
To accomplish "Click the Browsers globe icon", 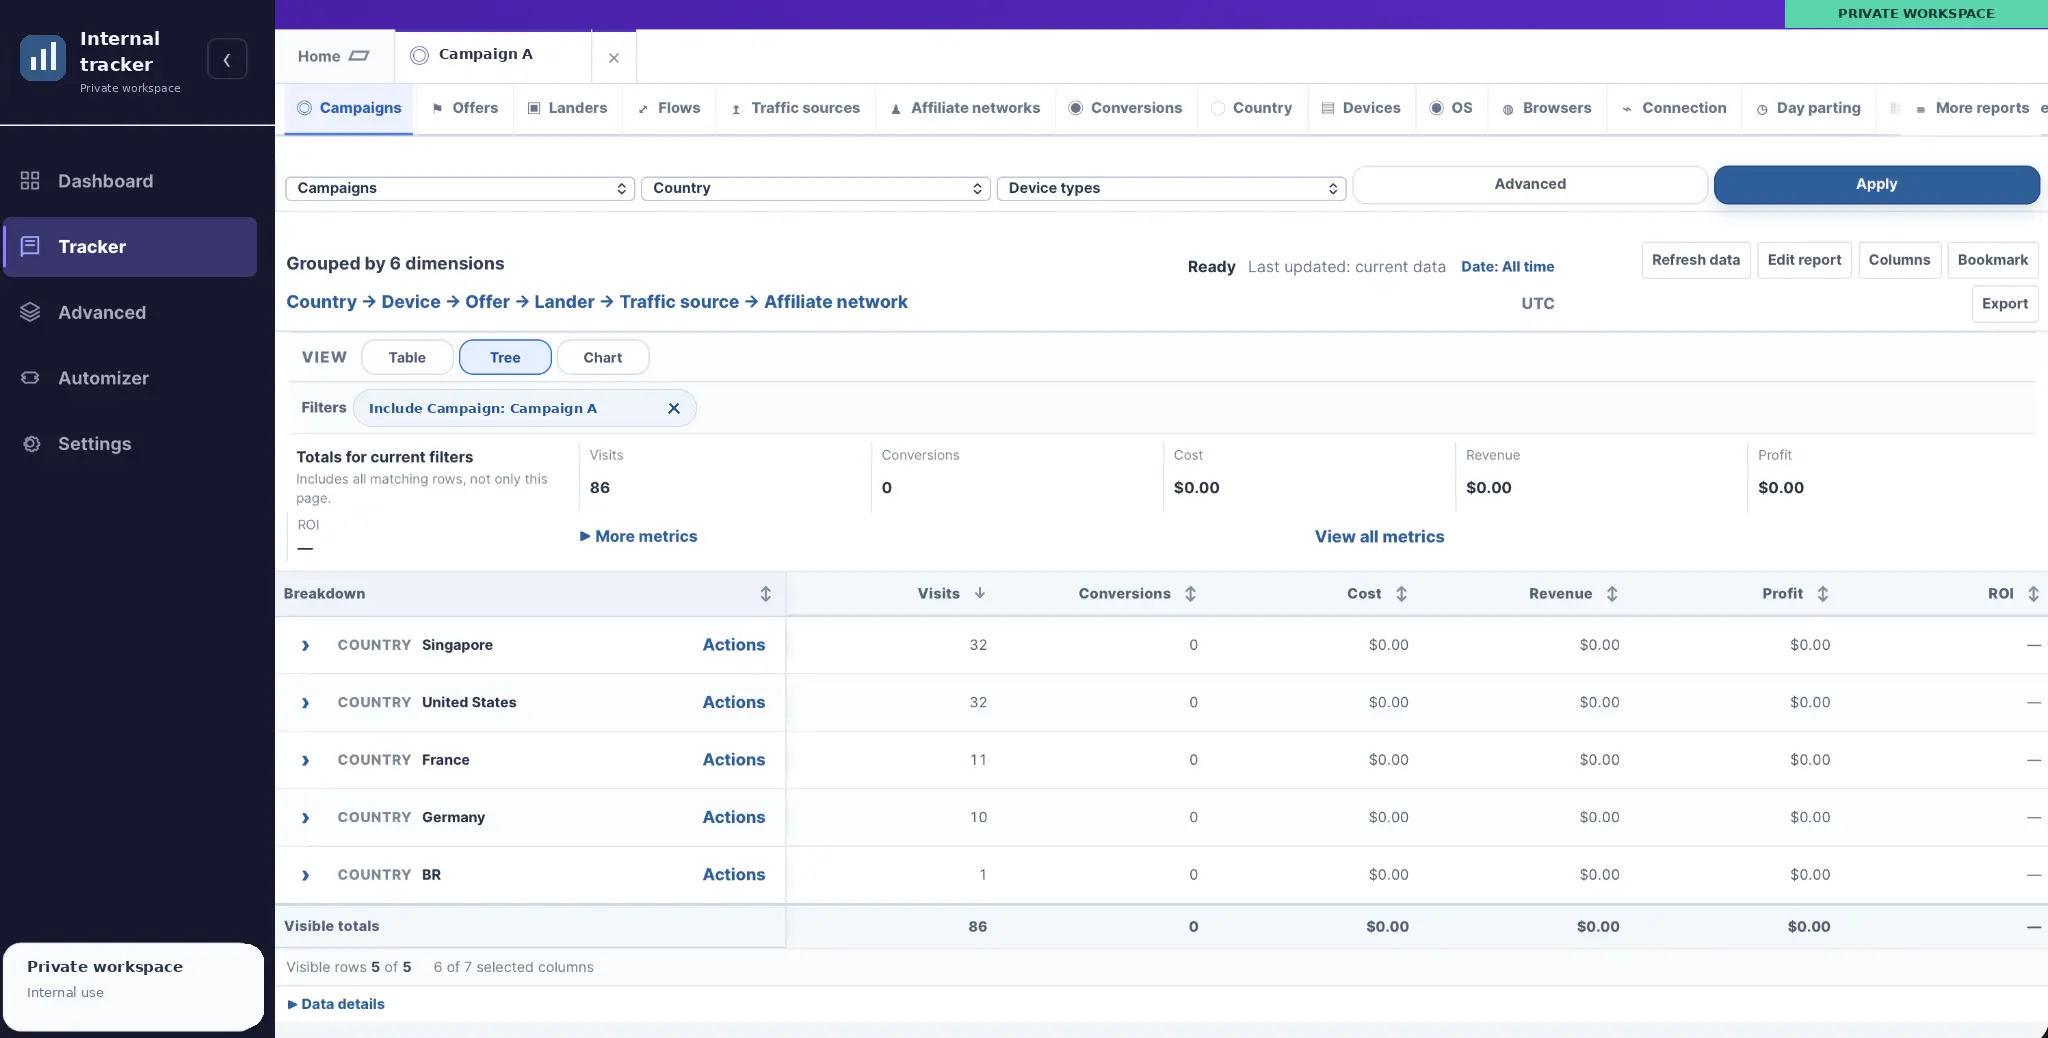I will (x=1508, y=109).
